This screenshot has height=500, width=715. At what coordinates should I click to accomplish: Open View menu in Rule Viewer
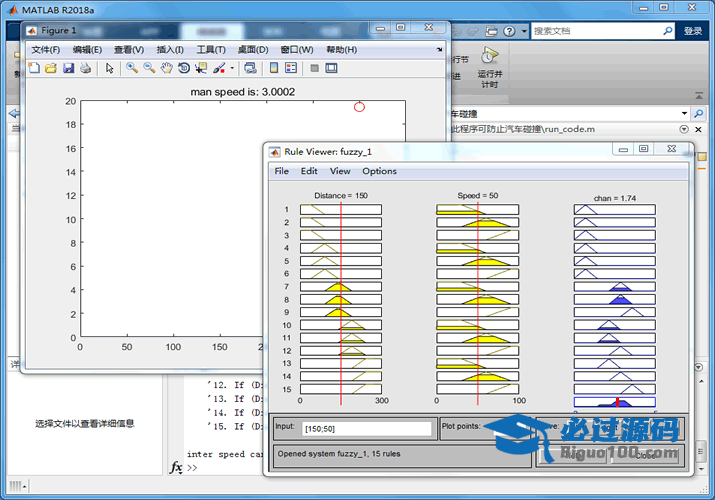click(x=340, y=171)
